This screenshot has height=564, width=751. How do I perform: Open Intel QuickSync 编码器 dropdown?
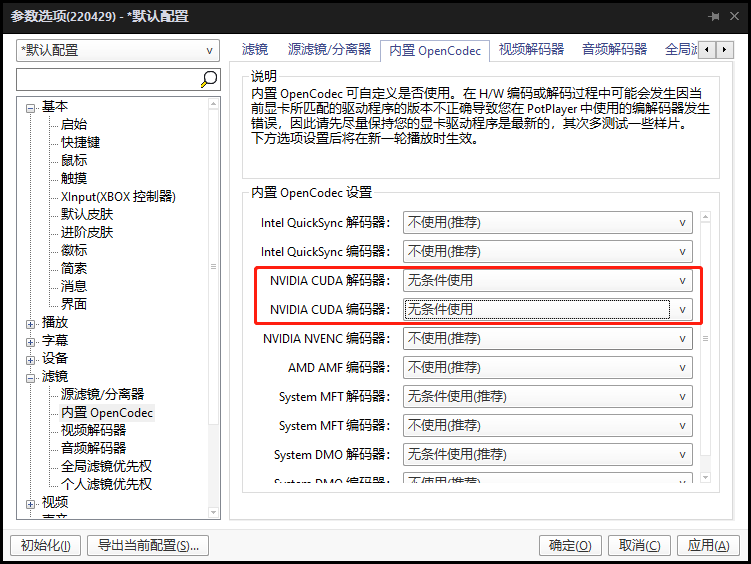[x=547, y=251]
